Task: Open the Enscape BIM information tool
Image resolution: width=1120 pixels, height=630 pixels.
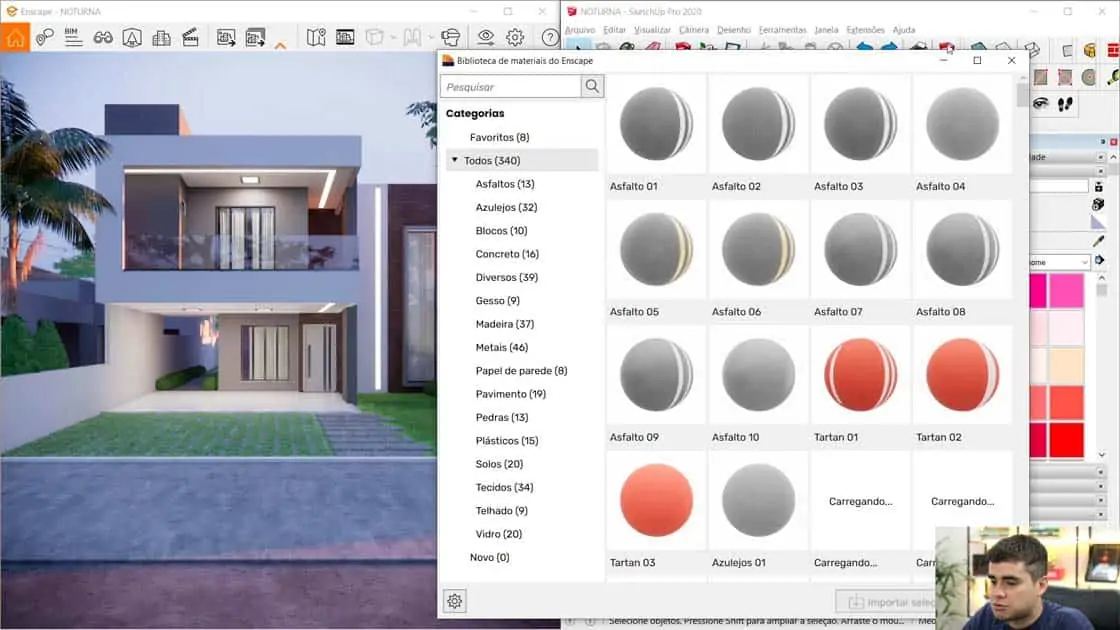Action: (x=73, y=37)
